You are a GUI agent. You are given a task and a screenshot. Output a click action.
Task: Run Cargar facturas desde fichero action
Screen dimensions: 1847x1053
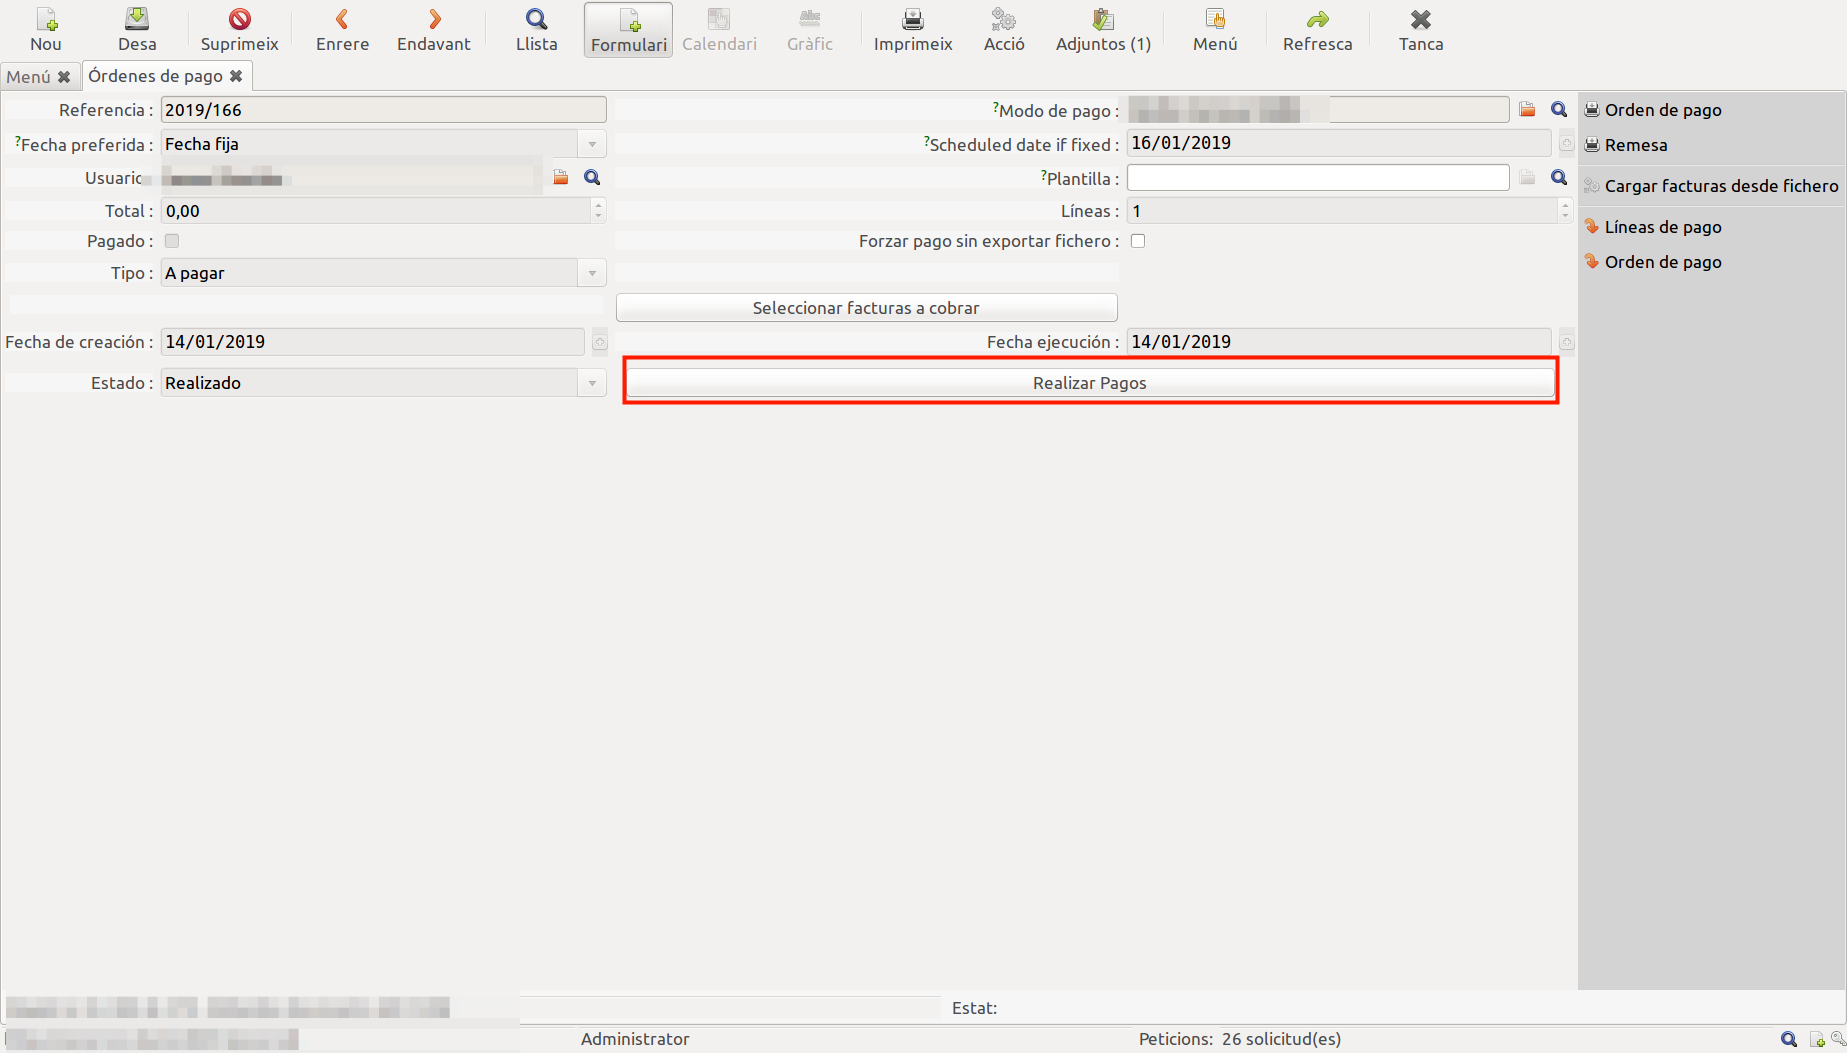1711,186
